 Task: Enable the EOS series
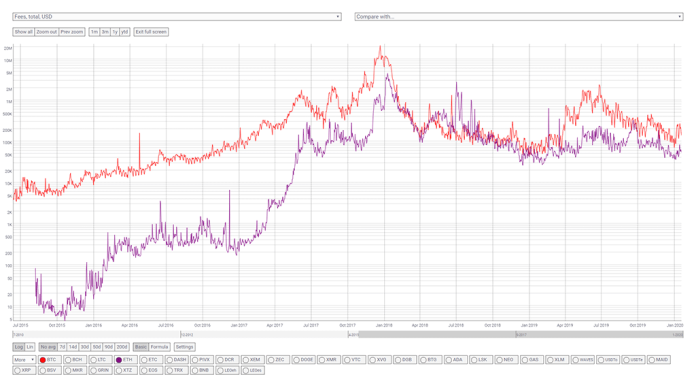point(150,370)
